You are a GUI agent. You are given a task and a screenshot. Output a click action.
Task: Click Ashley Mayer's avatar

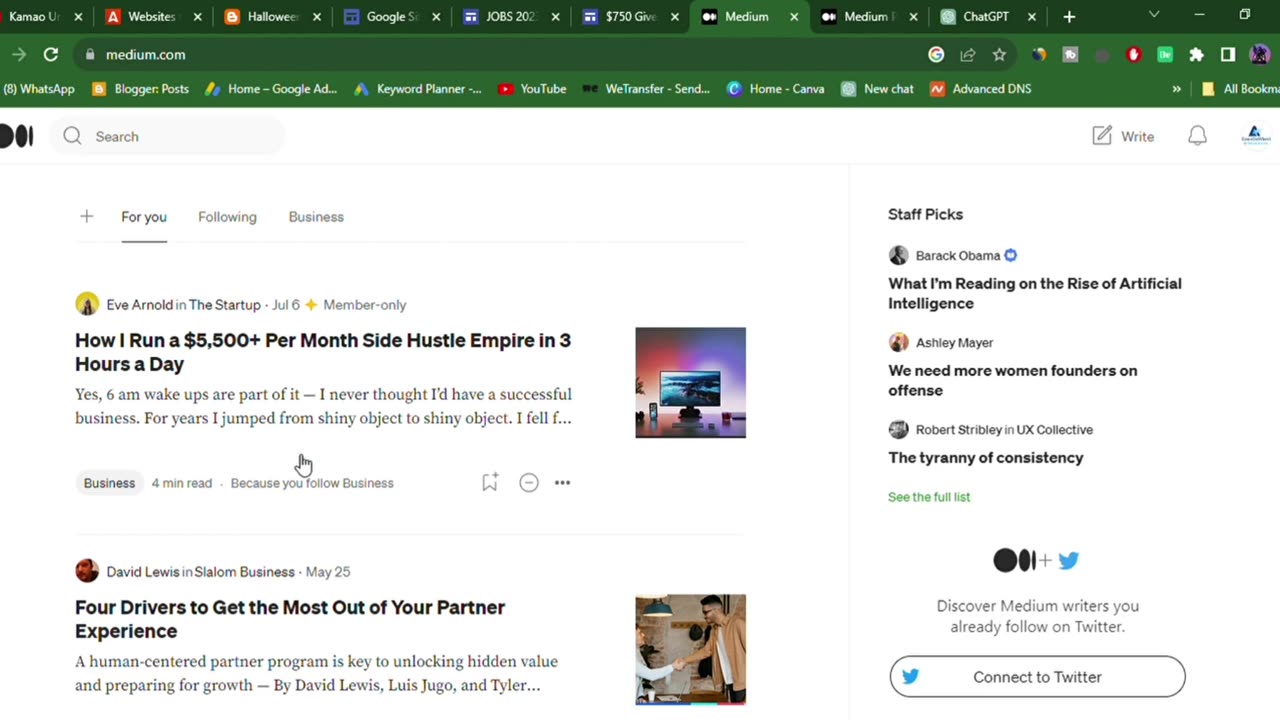899,342
